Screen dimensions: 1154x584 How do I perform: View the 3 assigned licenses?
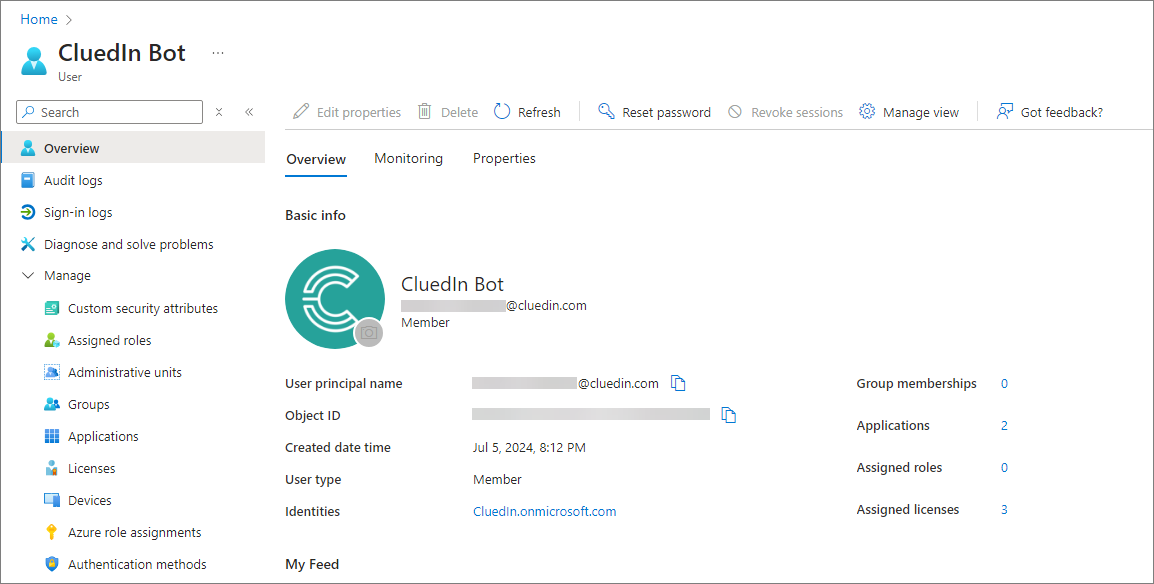click(1004, 509)
